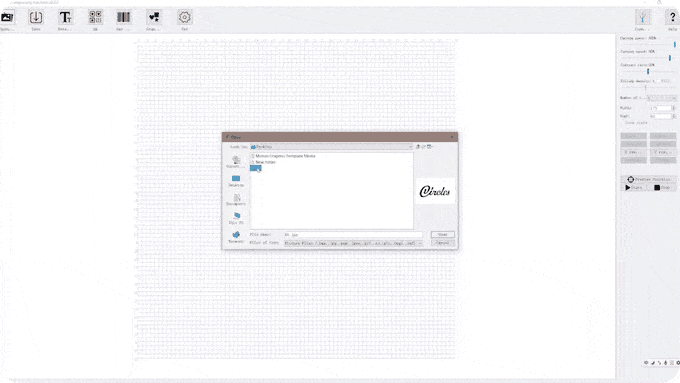Open the Barcode tool
This screenshot has height=383, width=680.
click(x=124, y=17)
